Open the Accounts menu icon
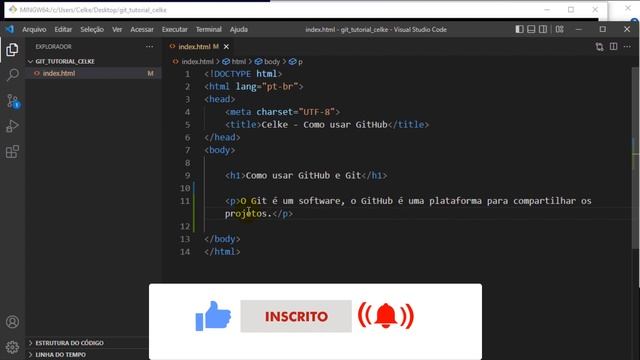640x360 pixels. tap(12, 322)
